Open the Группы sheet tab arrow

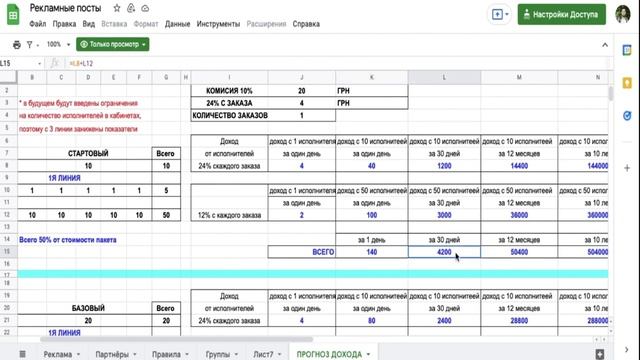(x=236, y=354)
